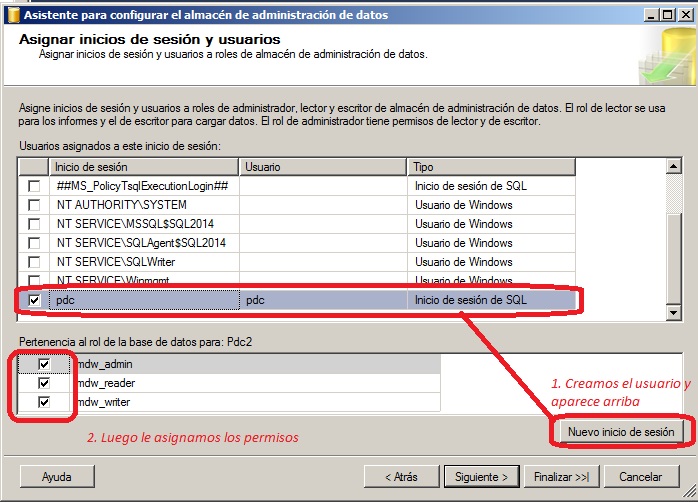Select the ##MS_PolicyTsqlExecutionLogin## row text
Screen dimensions: 698x502
[142, 186]
